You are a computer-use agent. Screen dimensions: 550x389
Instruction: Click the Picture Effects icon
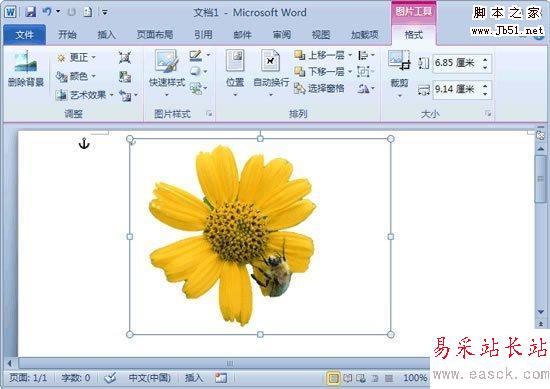(x=195, y=72)
